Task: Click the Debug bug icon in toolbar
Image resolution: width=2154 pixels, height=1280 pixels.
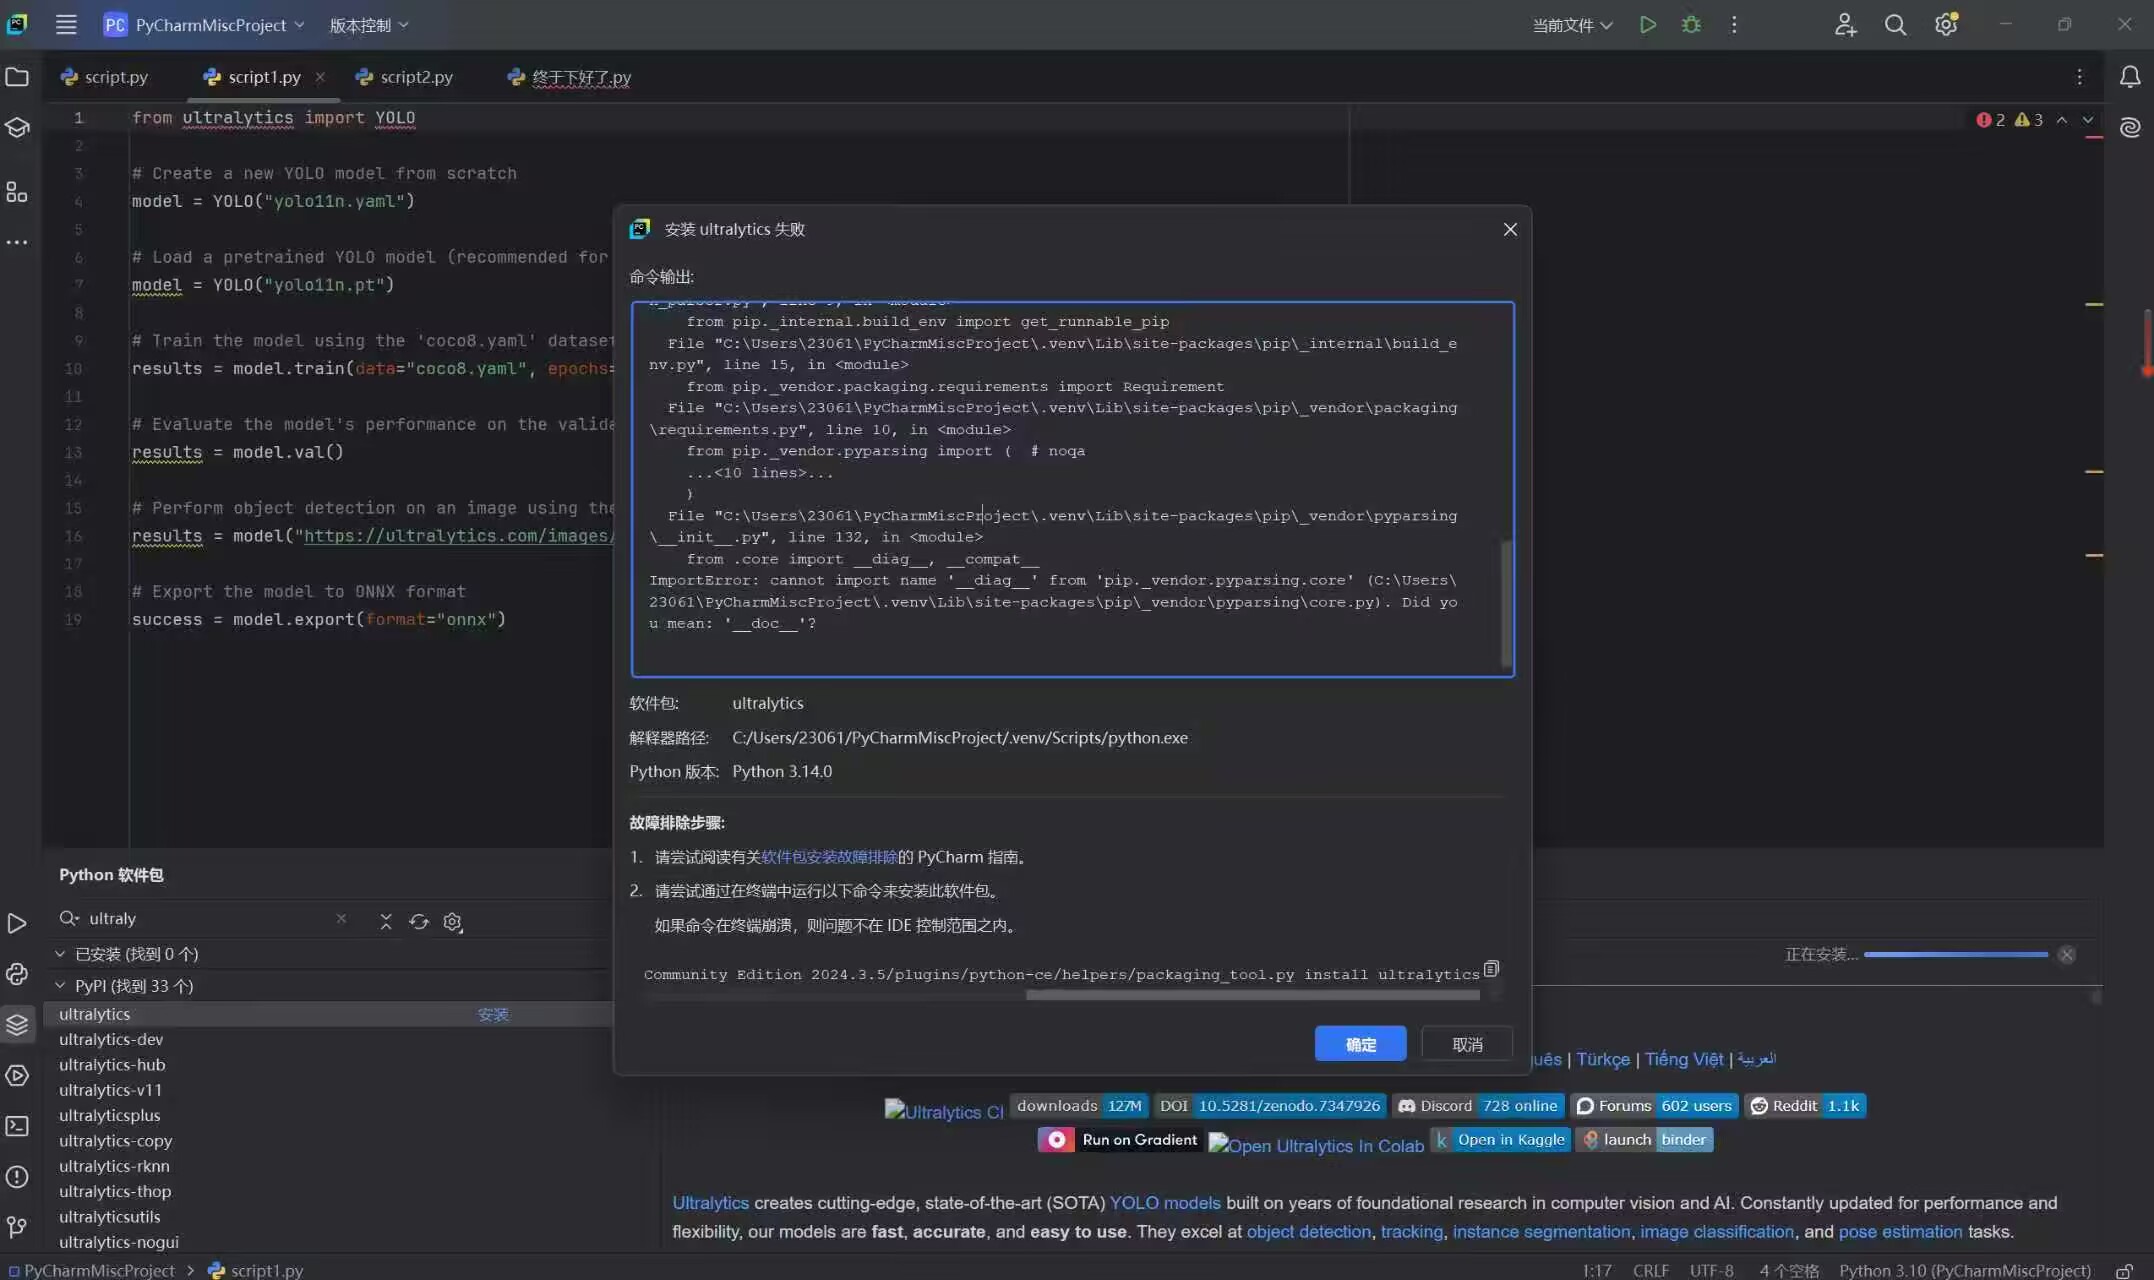Action: pos(1691,25)
